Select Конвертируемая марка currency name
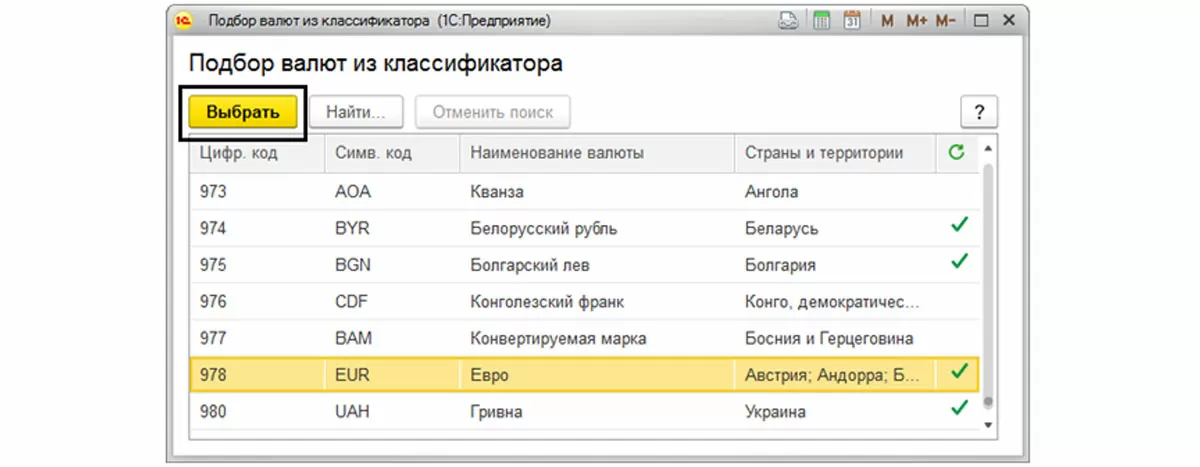This screenshot has width=1200, height=467. 558,338
